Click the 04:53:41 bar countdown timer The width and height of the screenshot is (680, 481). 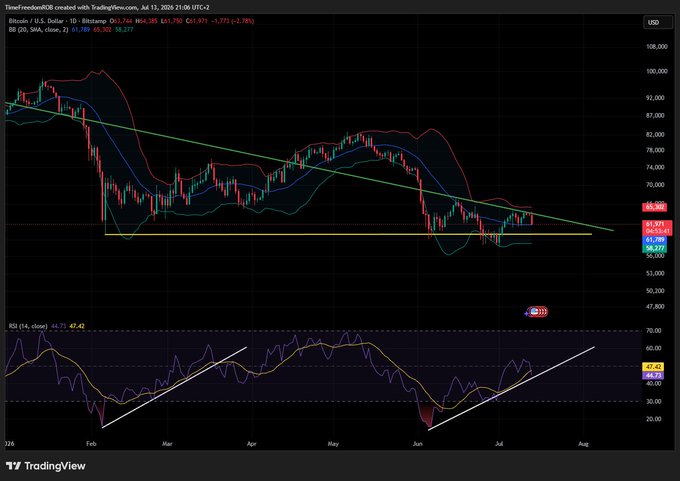tap(657, 232)
